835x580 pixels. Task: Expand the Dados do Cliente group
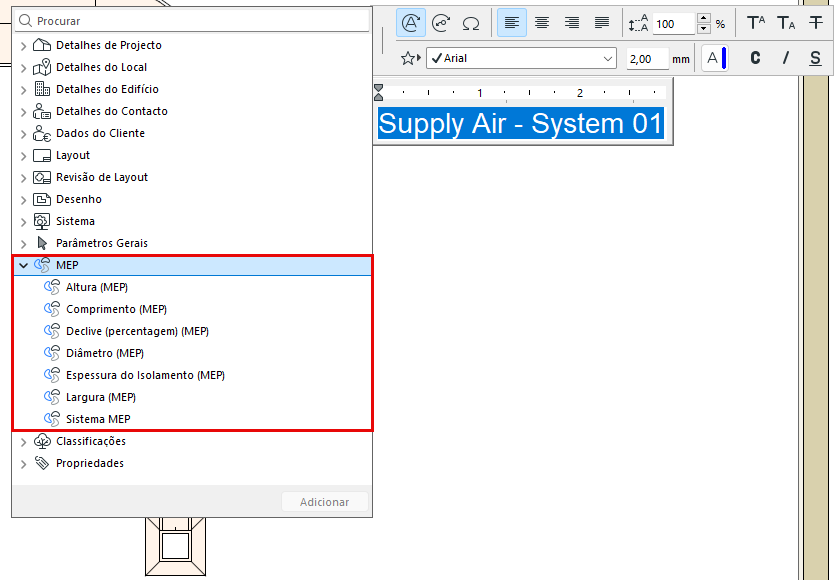23,134
